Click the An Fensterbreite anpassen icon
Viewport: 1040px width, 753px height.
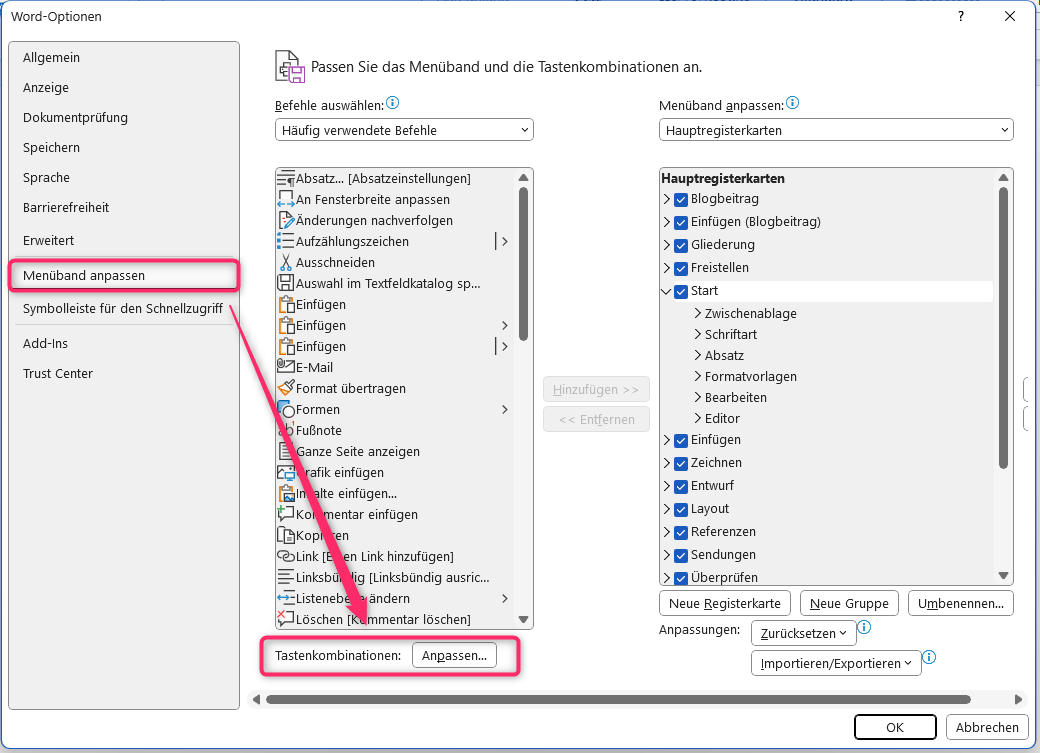[x=286, y=199]
